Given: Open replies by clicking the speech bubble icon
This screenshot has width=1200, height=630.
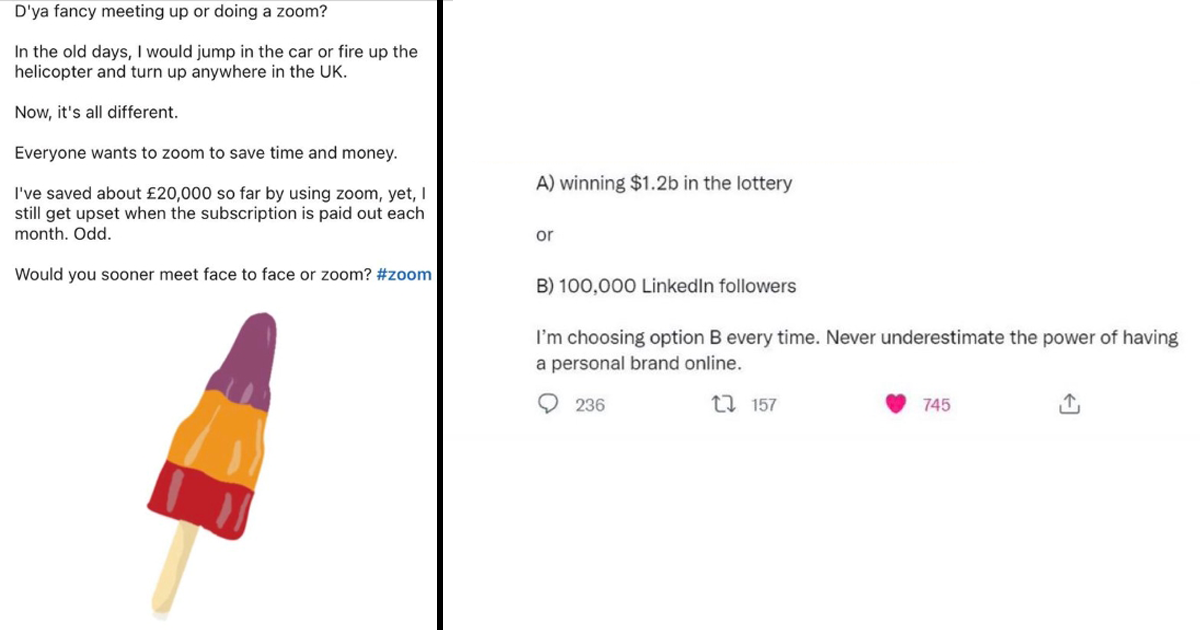Looking at the screenshot, I should (x=548, y=404).
